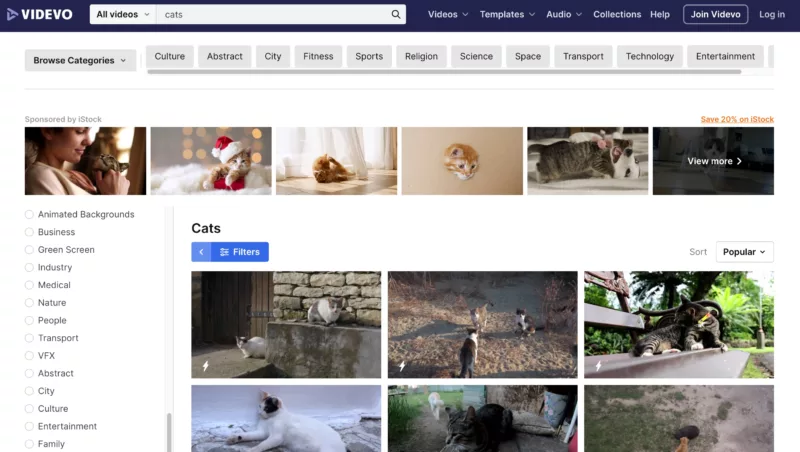
Task: Open the Popular sort dropdown
Action: [744, 252]
